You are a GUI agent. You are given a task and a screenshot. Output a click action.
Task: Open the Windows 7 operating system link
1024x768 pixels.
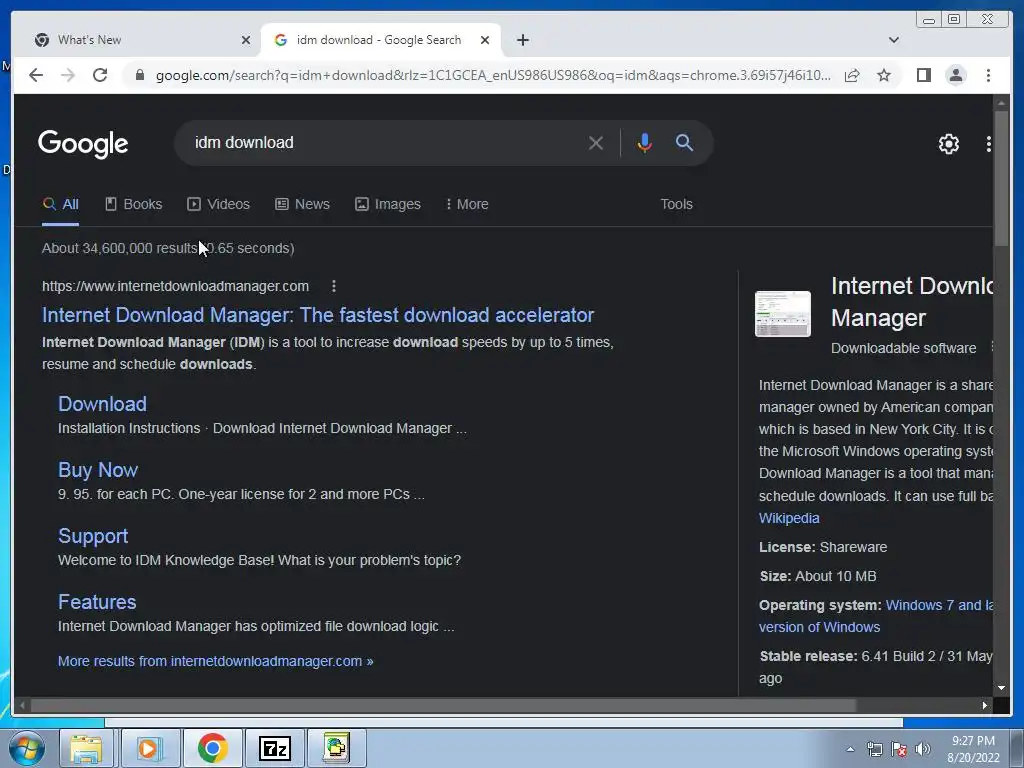939,605
